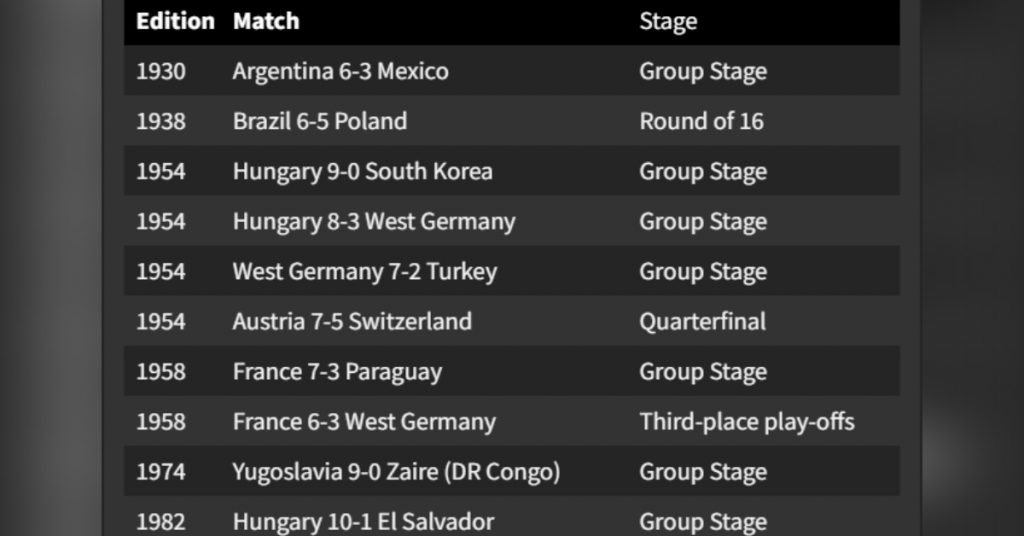Click Hungary 10-1 El Salvador match
The height and width of the screenshot is (536, 1024).
363,522
